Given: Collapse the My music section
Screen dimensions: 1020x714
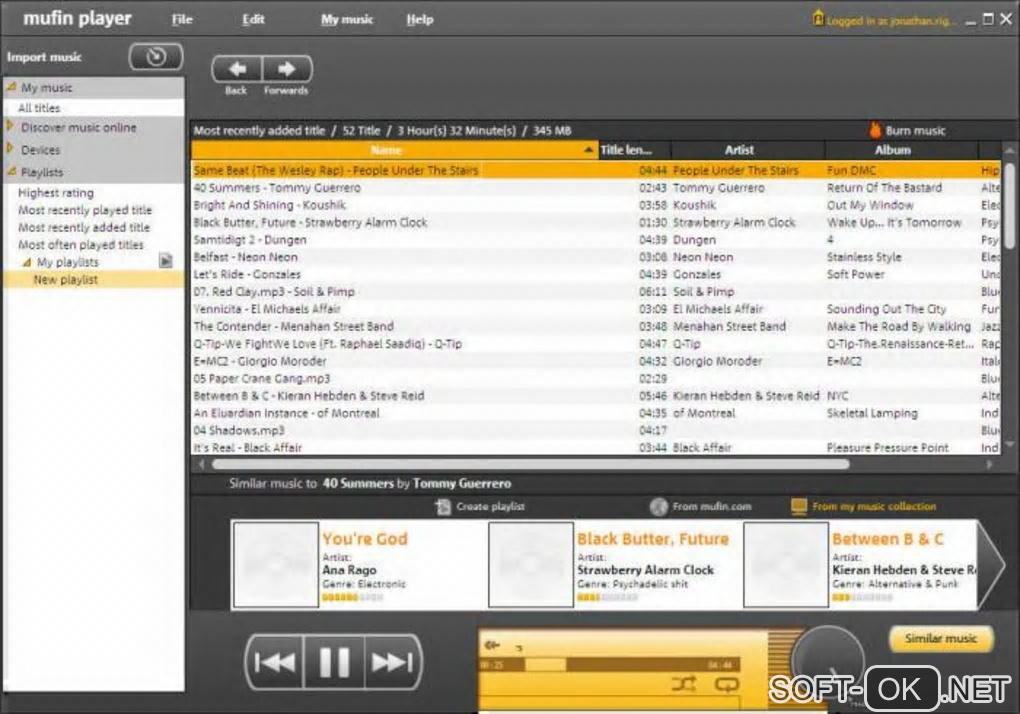Looking at the screenshot, I should click(x=11, y=87).
